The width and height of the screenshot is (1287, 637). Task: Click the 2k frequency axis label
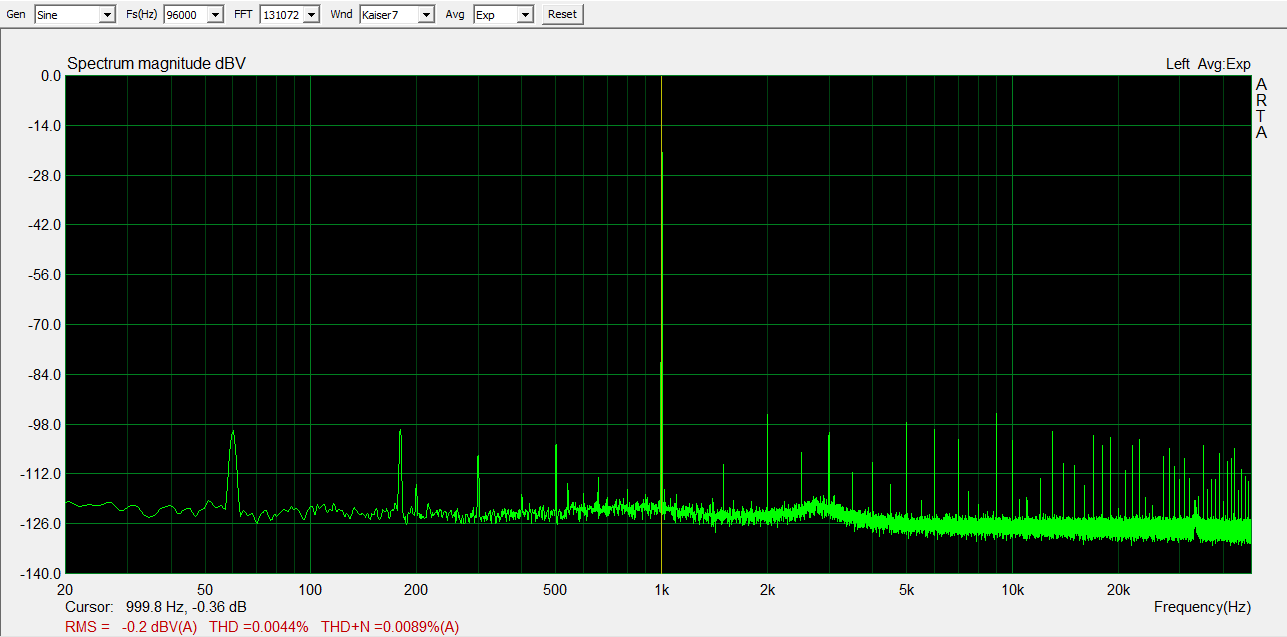click(767, 589)
